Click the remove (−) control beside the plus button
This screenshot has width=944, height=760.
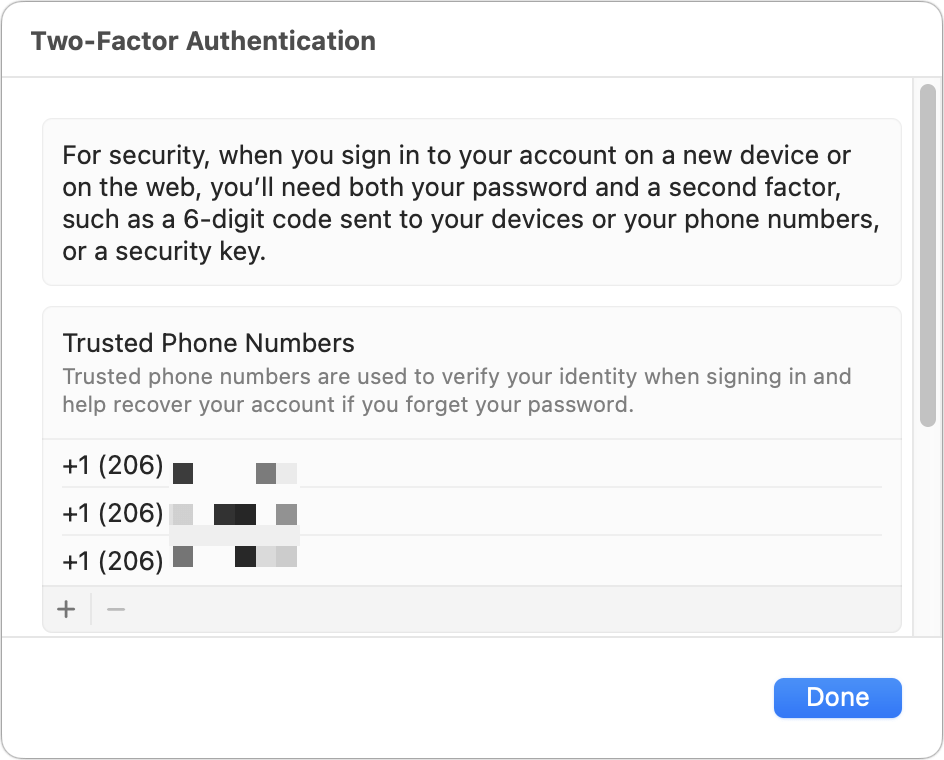[x=114, y=608]
